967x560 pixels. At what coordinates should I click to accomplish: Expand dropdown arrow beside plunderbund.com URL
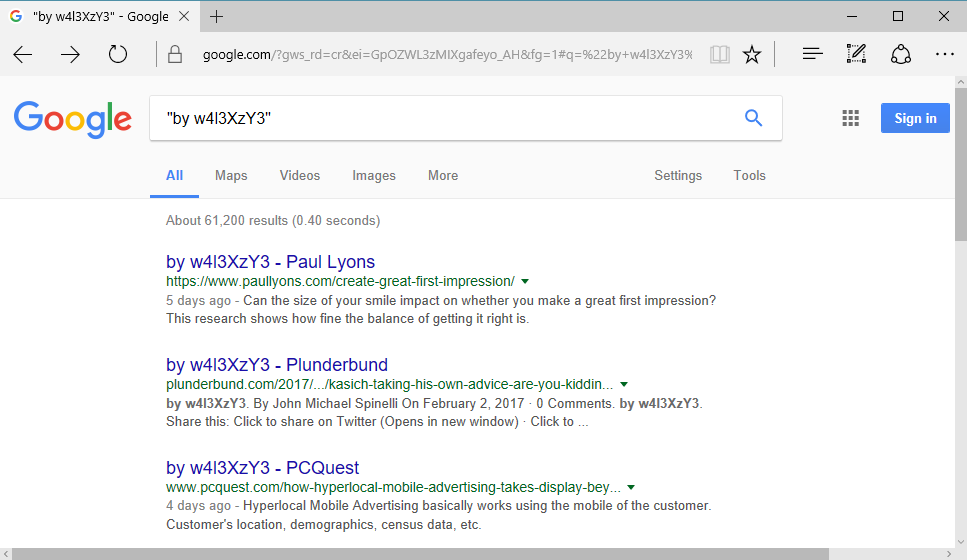tap(623, 384)
